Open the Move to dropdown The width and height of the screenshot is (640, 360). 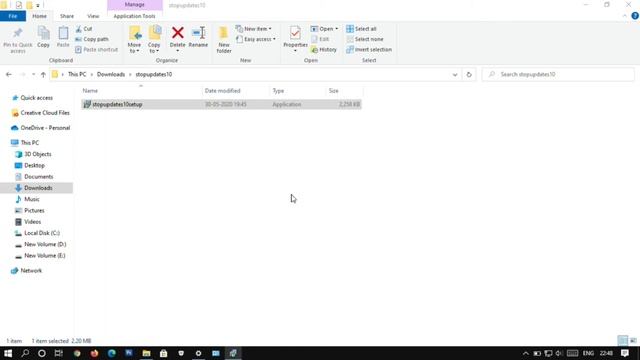point(134,40)
